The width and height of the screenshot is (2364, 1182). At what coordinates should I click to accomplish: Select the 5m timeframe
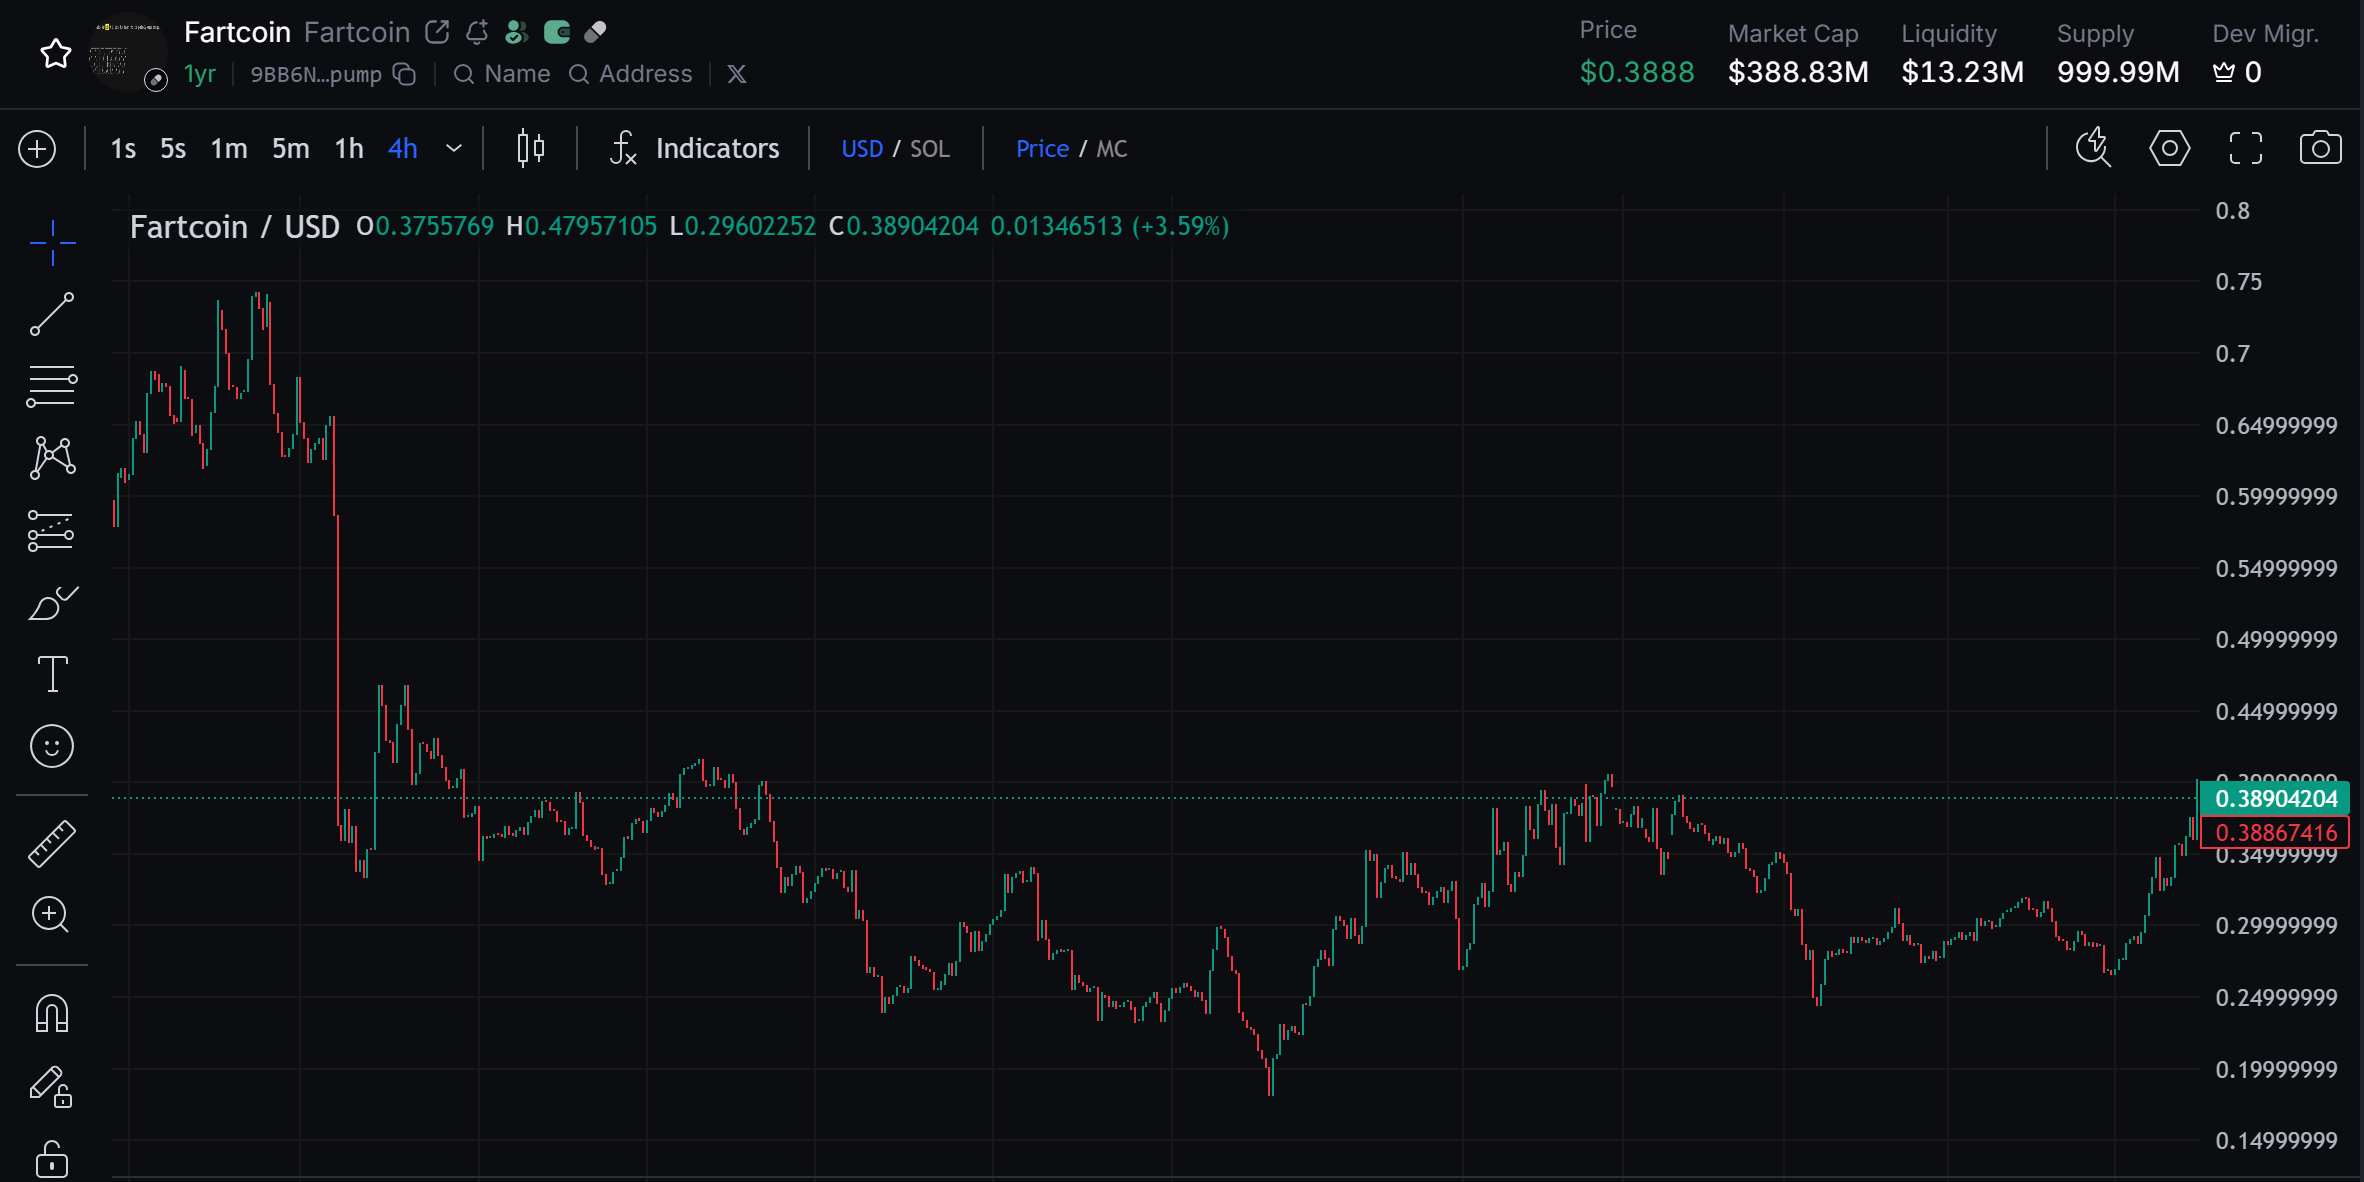[290, 149]
